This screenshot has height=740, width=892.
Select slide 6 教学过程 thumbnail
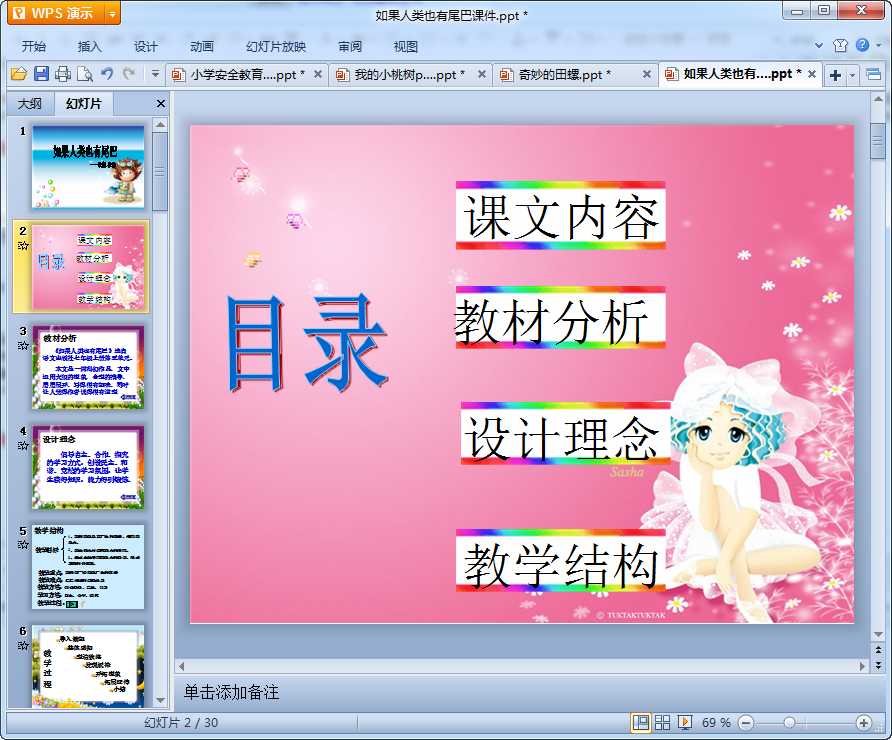88,667
